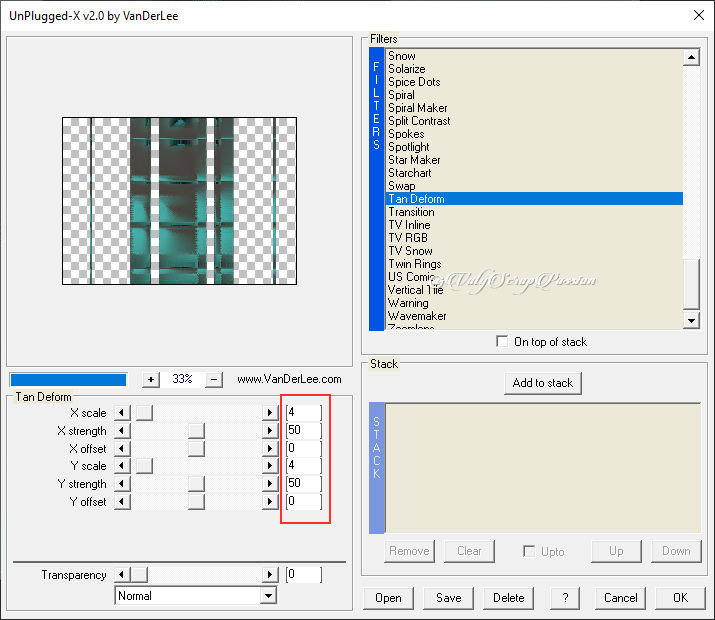Click right arrow of Y strength slider
Screen dimensions: 715x620
(x=270, y=484)
